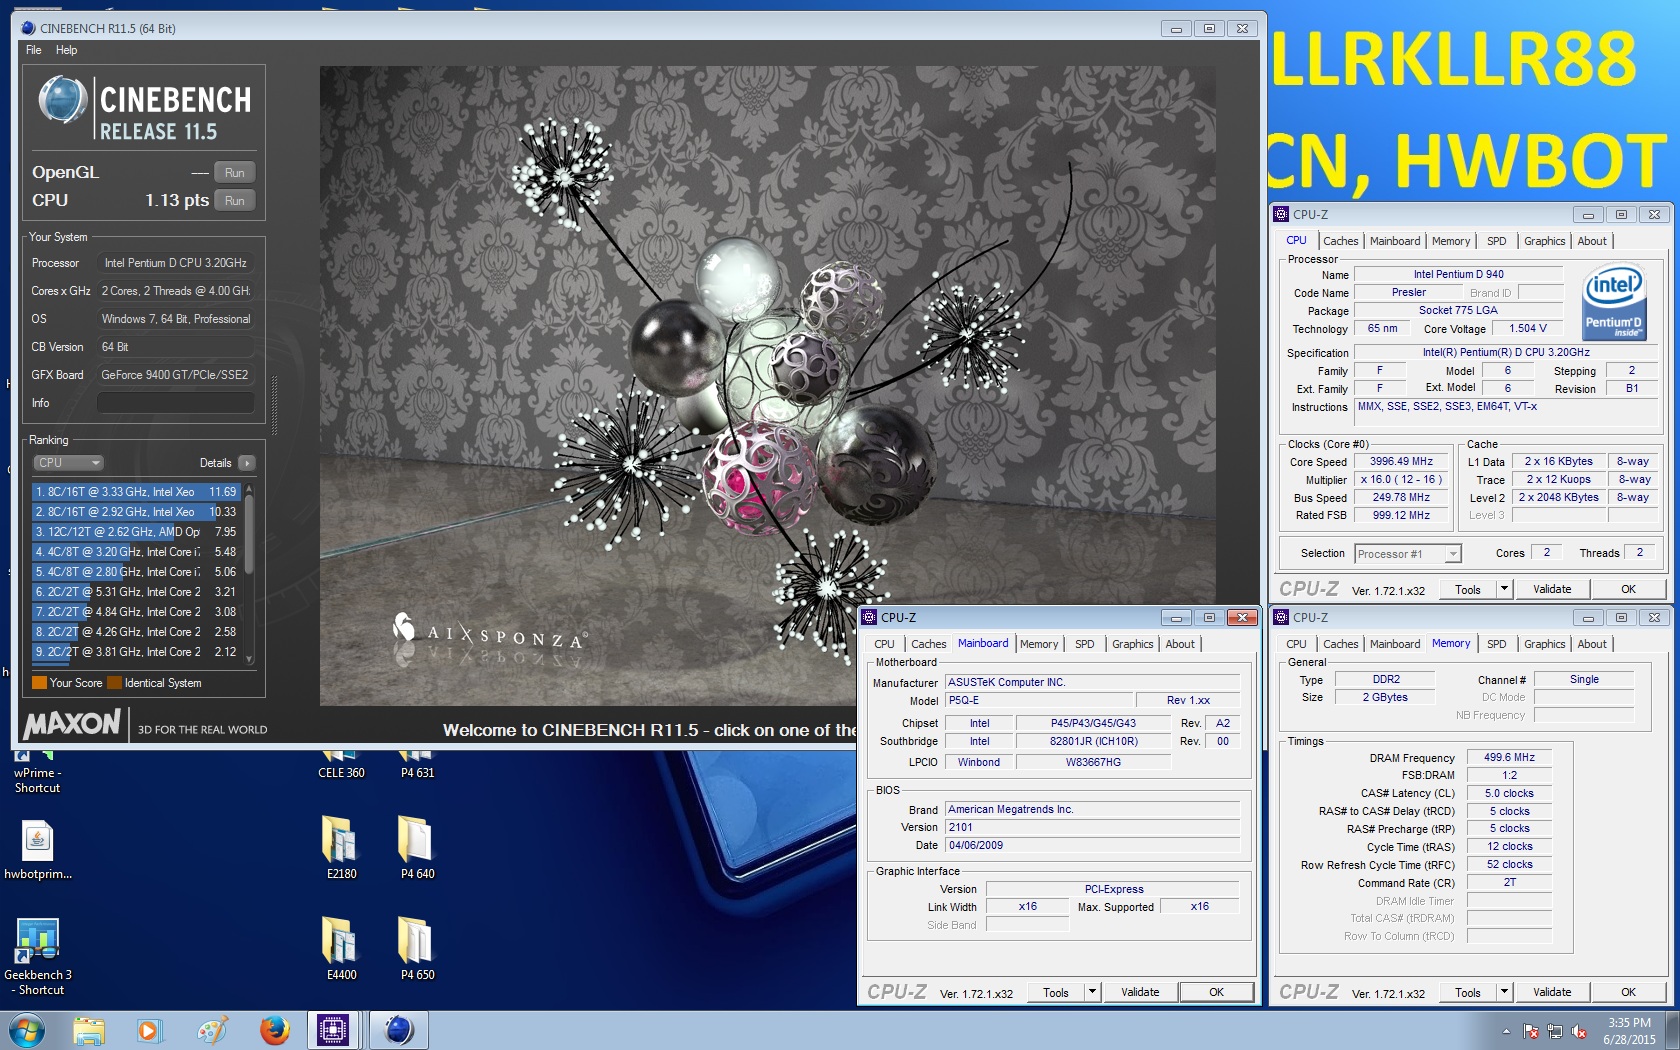Image resolution: width=1680 pixels, height=1050 pixels.
Task: Open Windows Explorer from the taskbar
Action: pyautogui.click(x=89, y=1030)
